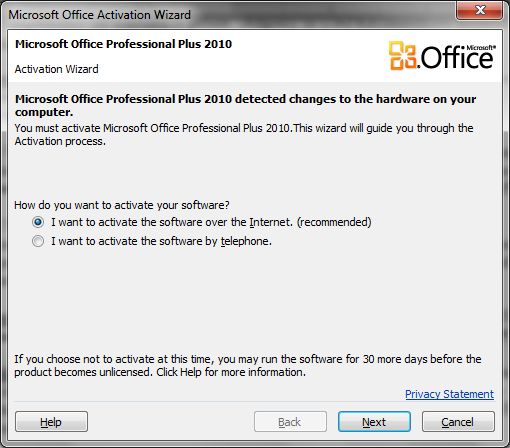
Task: Click the bold 'detected changes to the hardware' message
Action: 246,105
